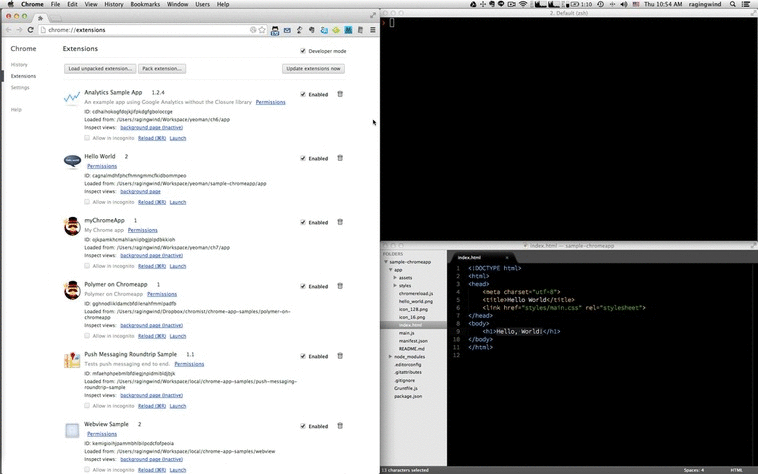
Task: Open the History menu
Action: point(114,4)
